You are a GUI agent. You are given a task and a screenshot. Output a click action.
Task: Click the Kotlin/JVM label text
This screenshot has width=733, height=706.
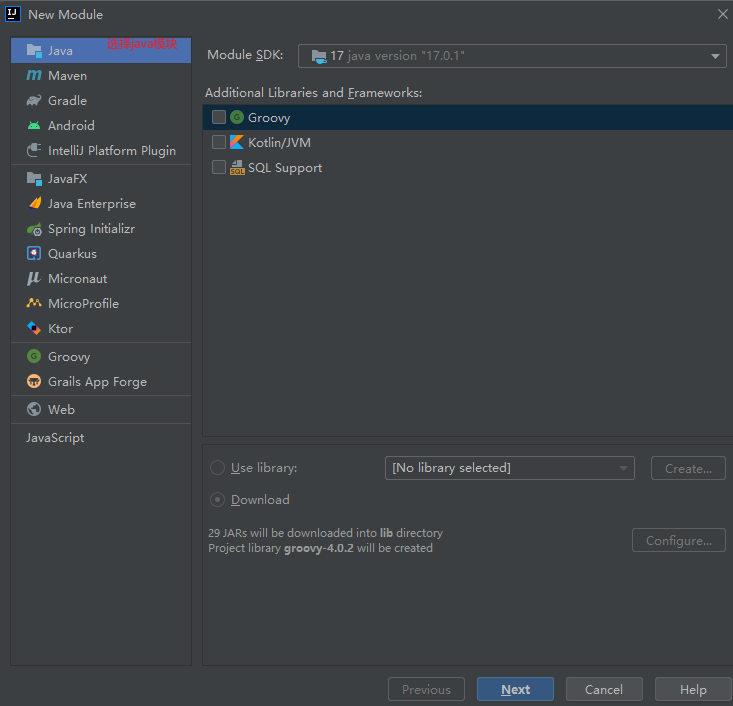click(x=279, y=142)
